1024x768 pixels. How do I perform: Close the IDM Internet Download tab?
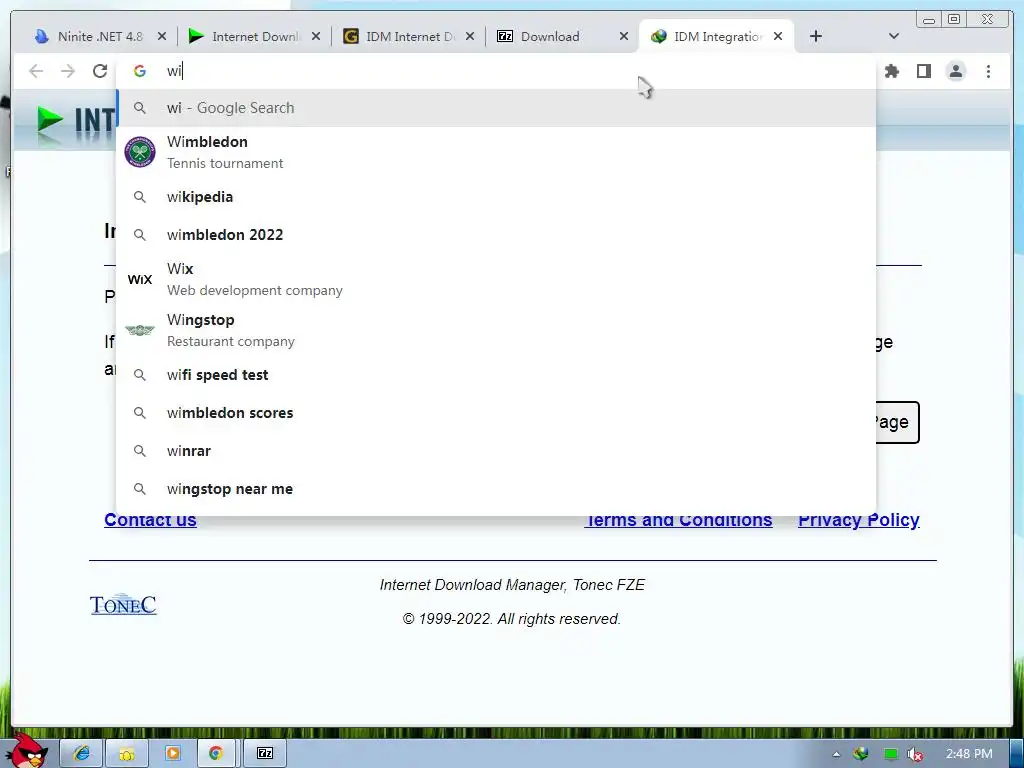click(470, 37)
